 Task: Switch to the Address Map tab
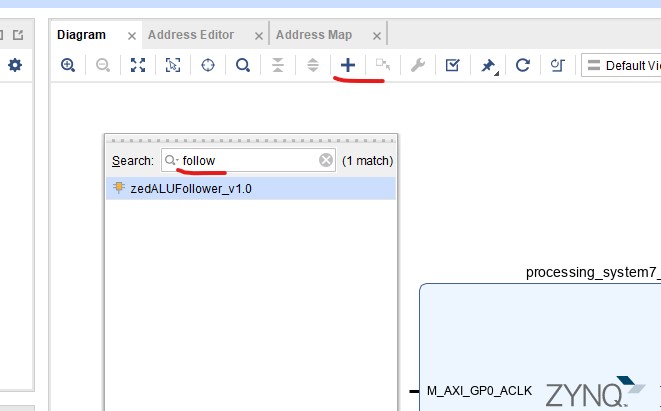(x=314, y=35)
